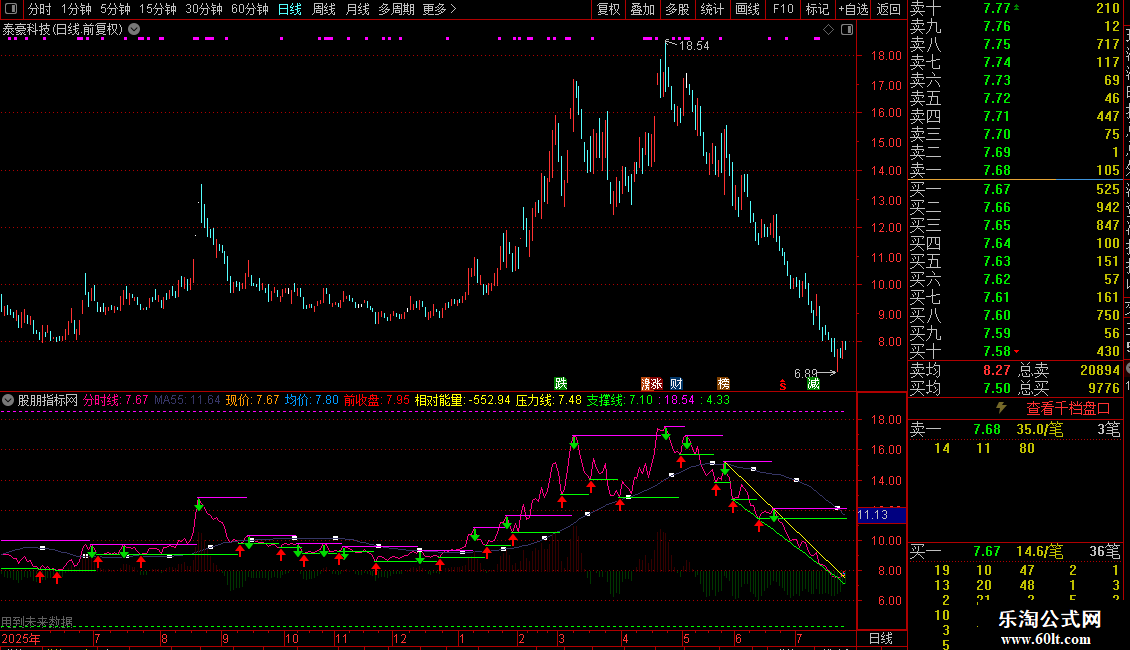Expand the 更多 more periods menu

pos(440,9)
